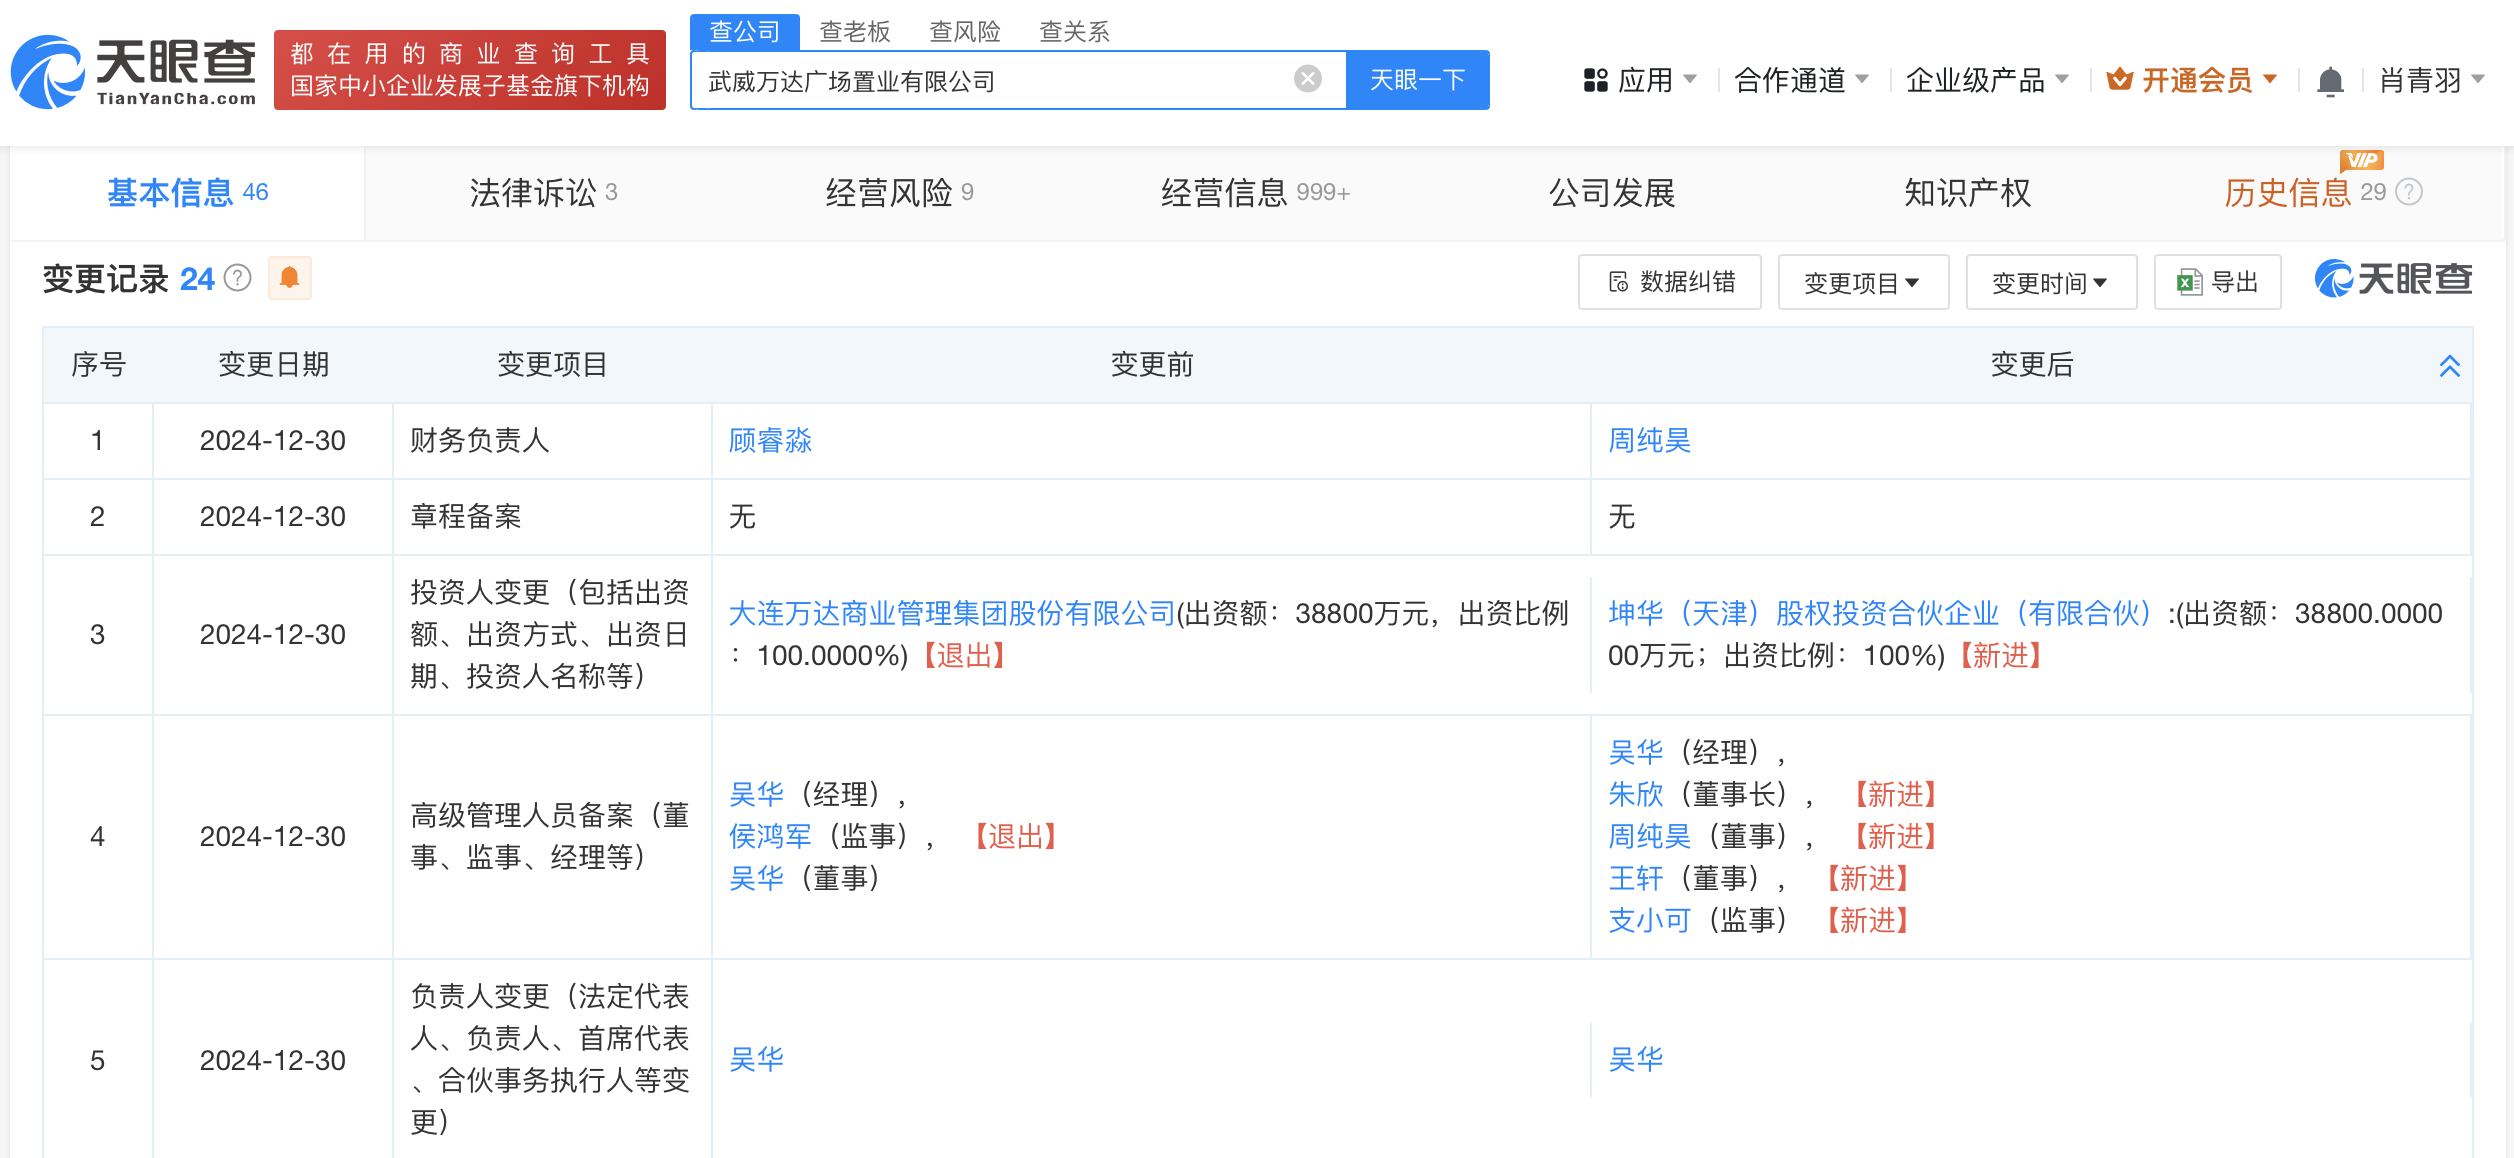Switch to the 查关系 search tab
Viewport: 2514px width, 1158px height.
(1075, 32)
